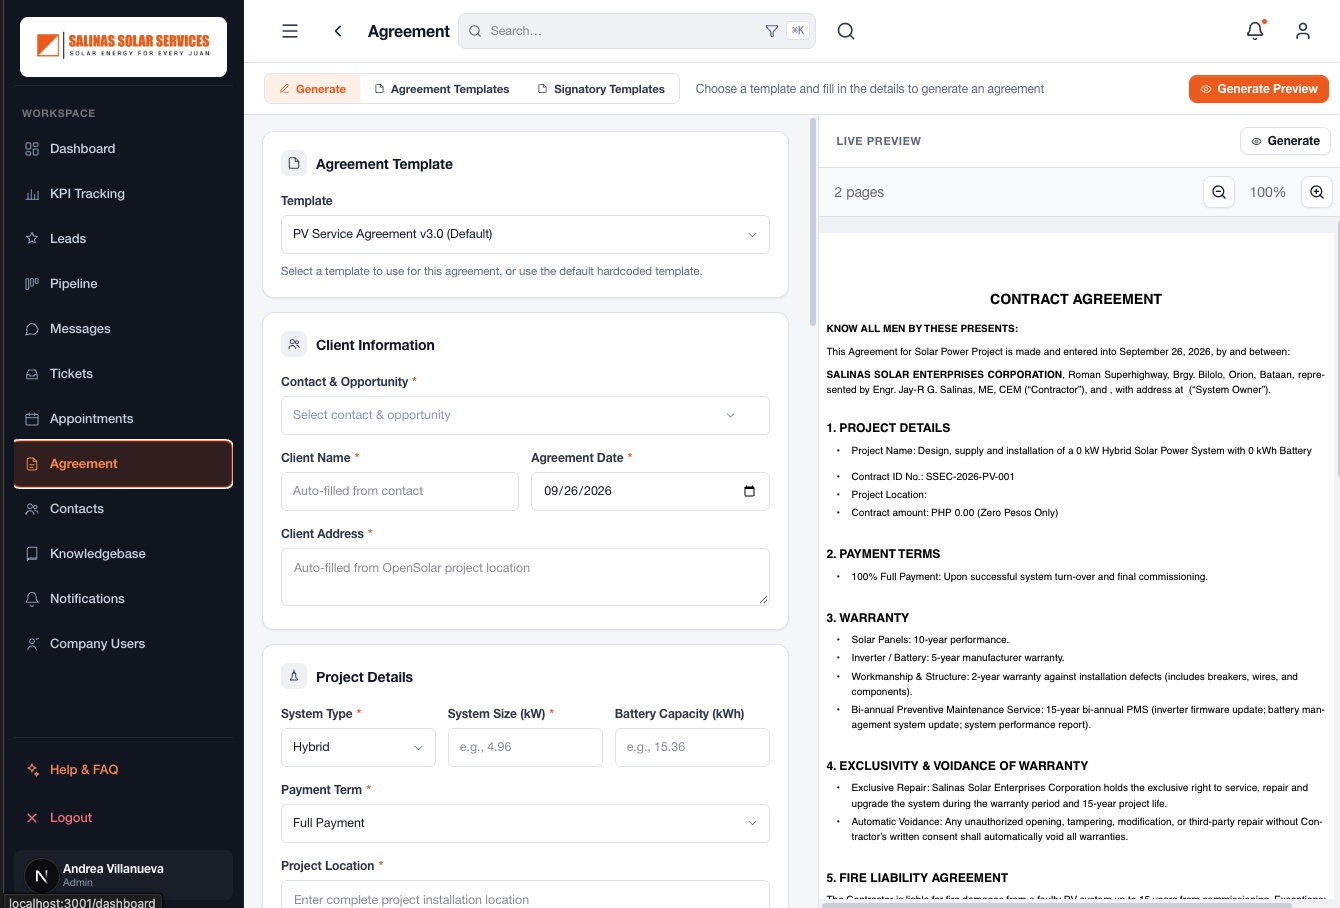
Task: Switch to Agreement Templates tab
Action: pos(441,89)
